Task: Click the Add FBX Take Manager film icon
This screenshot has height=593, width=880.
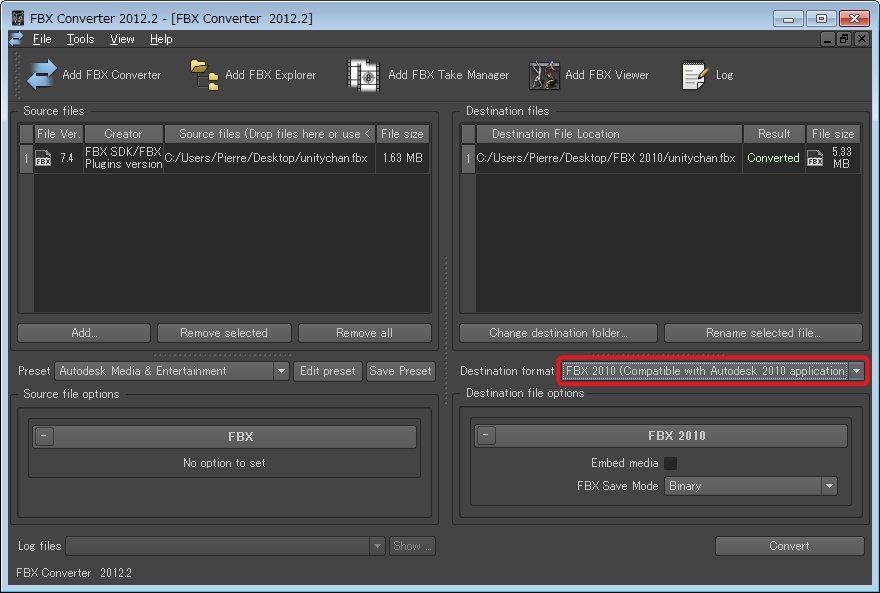Action: tap(364, 75)
